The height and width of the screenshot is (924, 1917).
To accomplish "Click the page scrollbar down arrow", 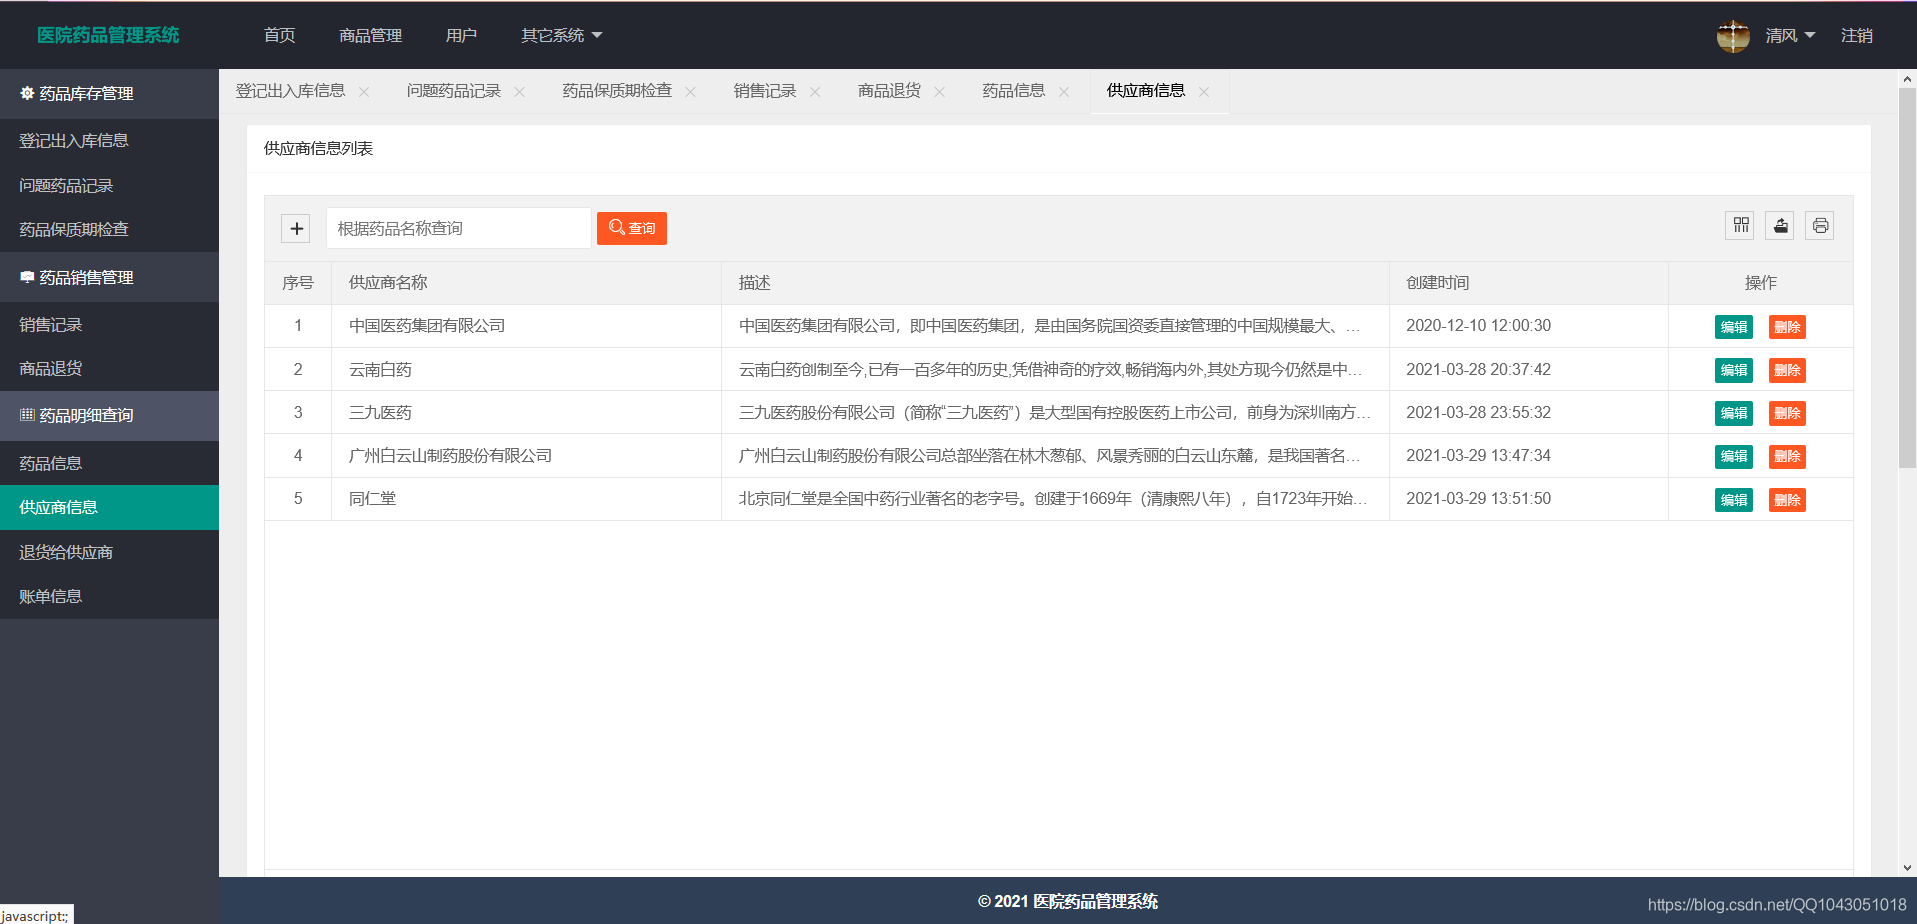I will coord(1908,868).
